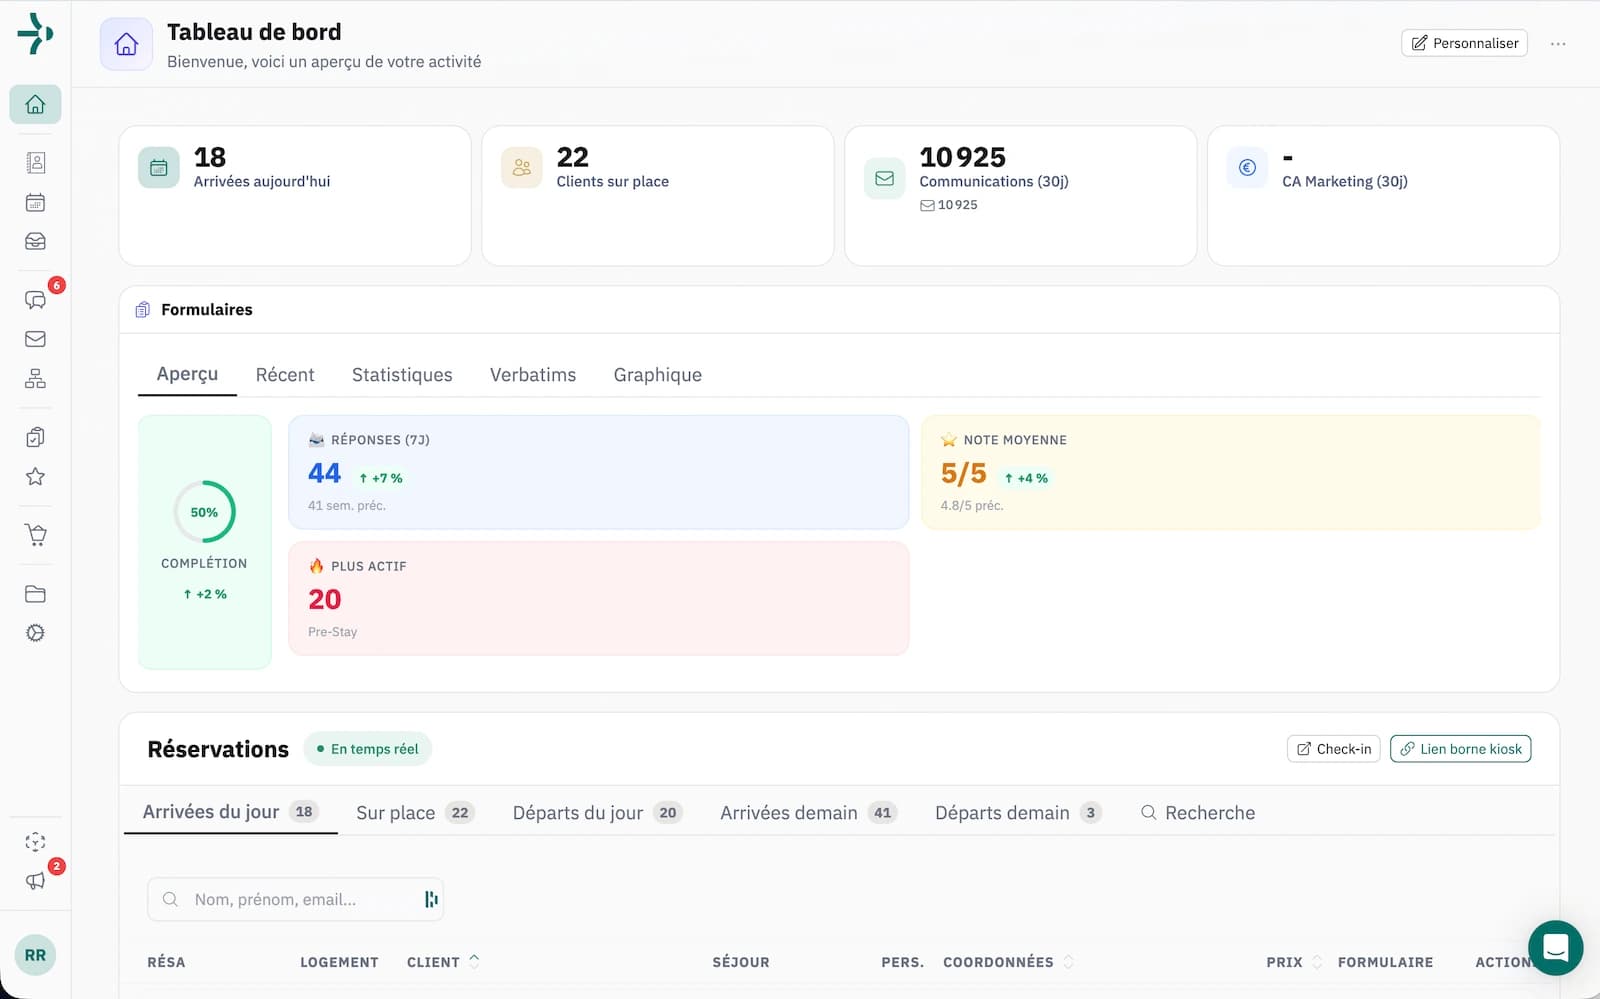This screenshot has width=1600, height=999.
Task: Open the three-dot more options menu
Action: 1558,44
